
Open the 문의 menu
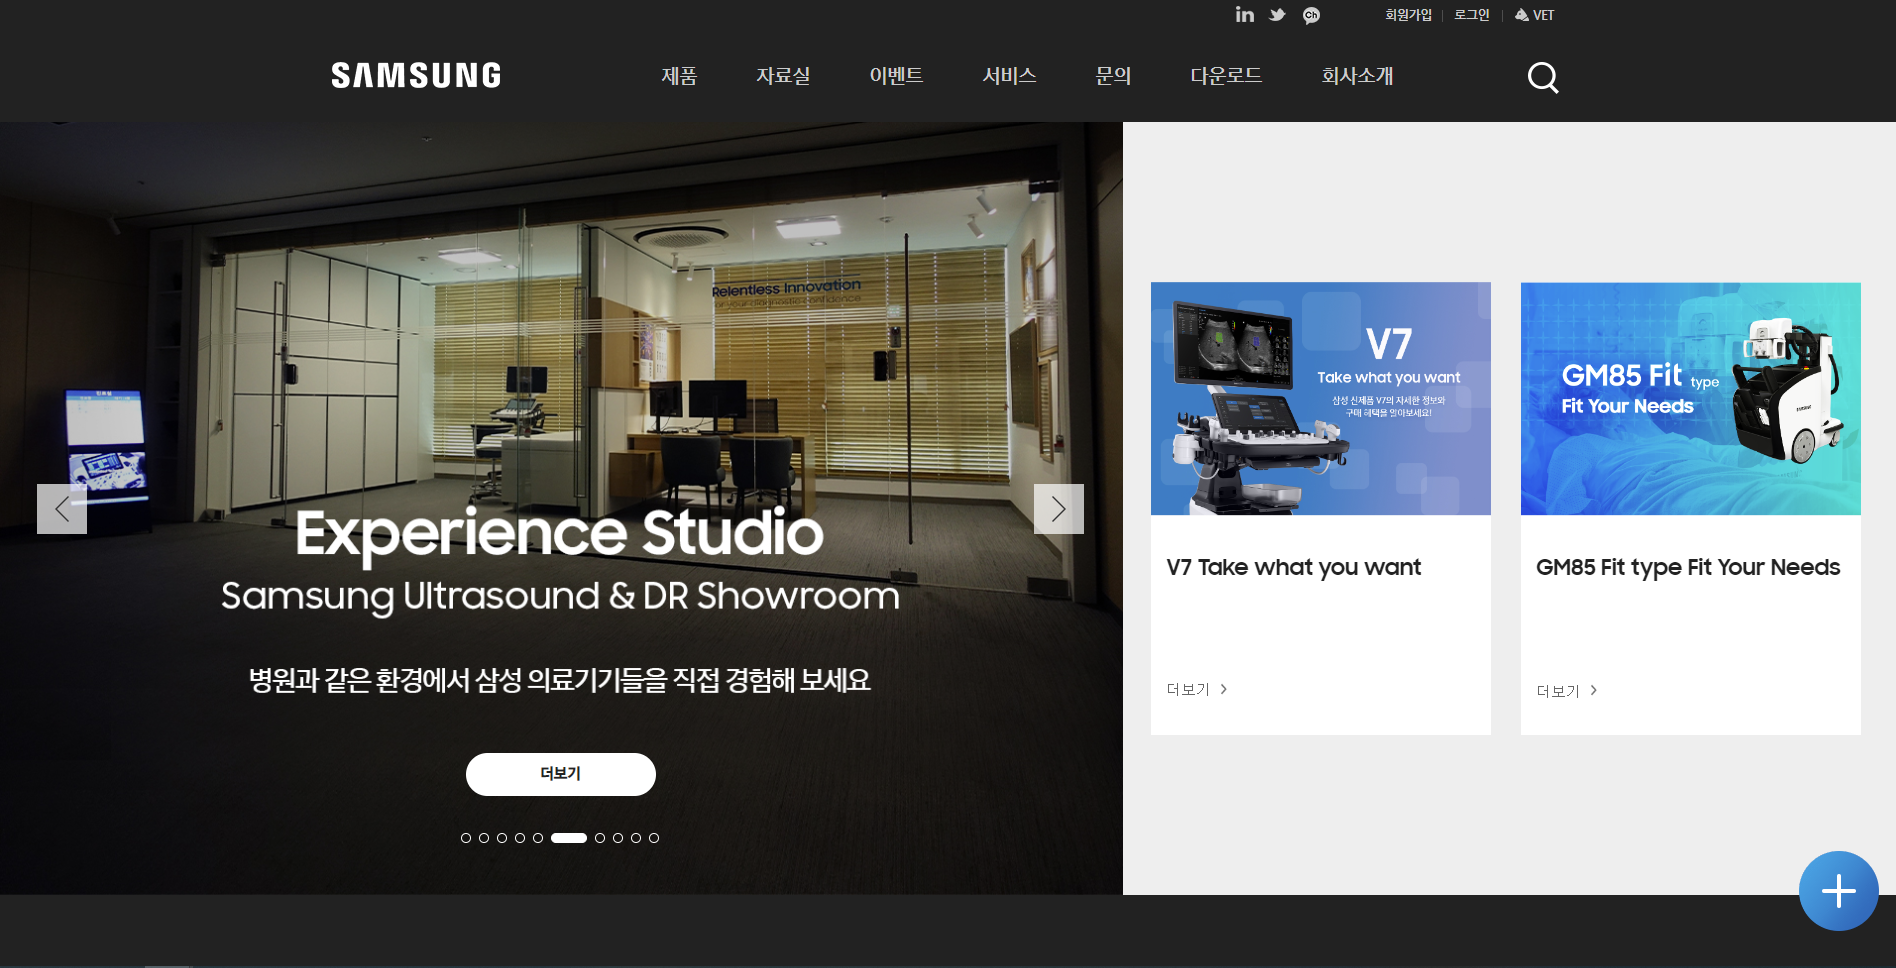(1113, 76)
